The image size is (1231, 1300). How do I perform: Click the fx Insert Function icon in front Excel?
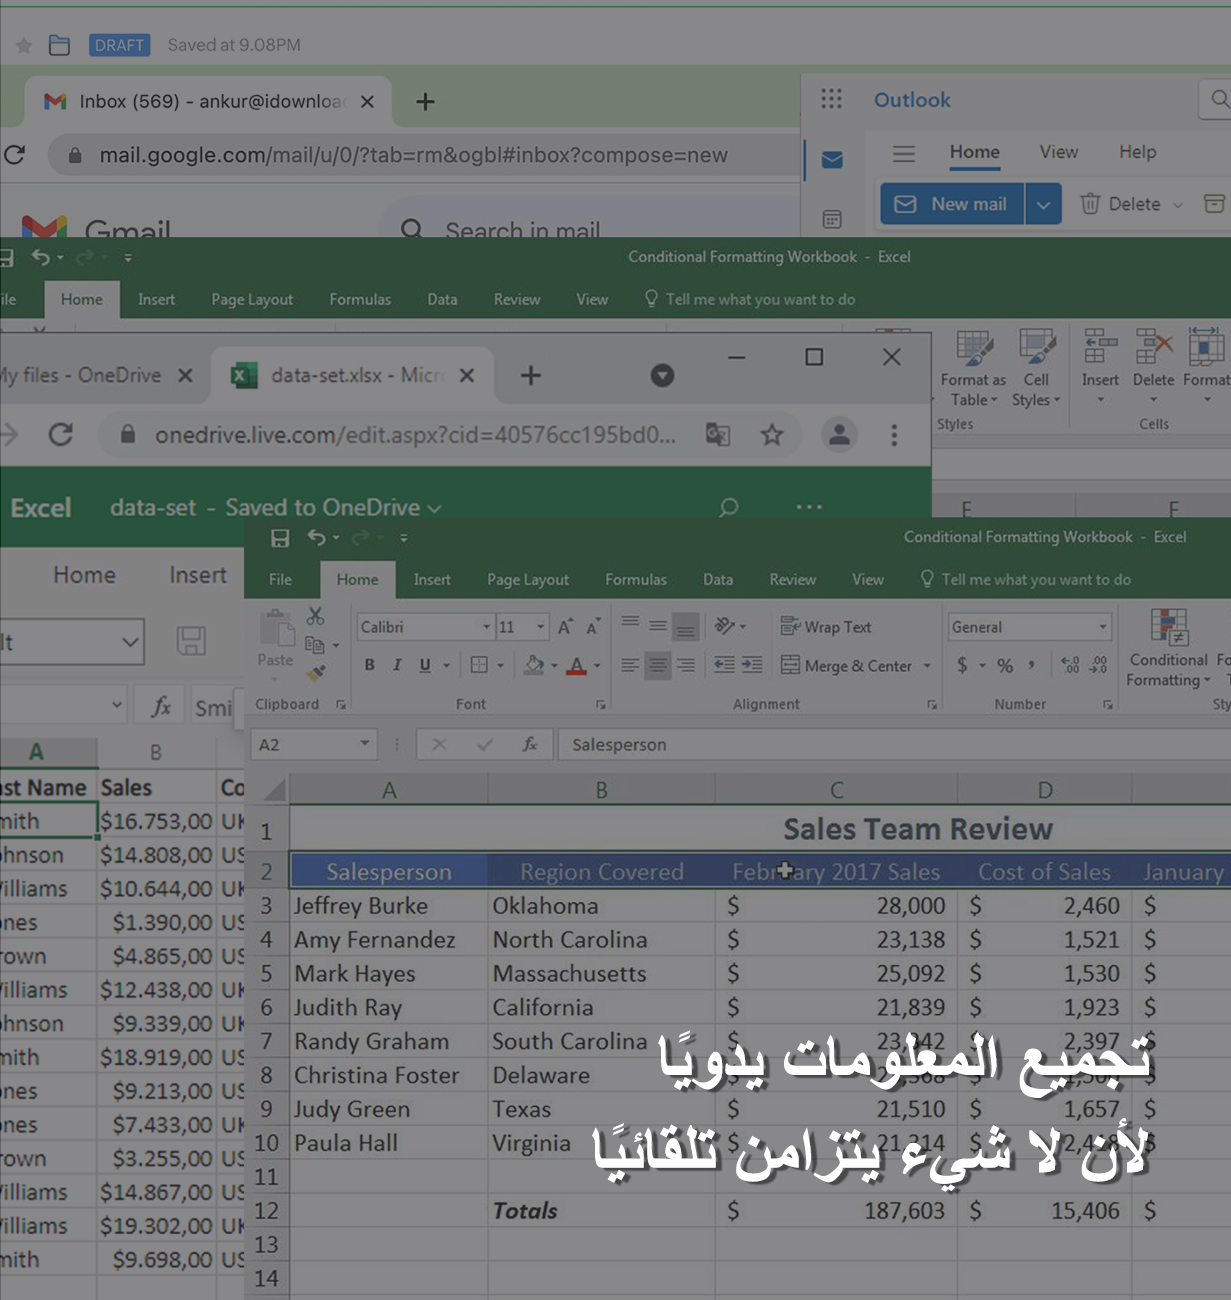[530, 744]
